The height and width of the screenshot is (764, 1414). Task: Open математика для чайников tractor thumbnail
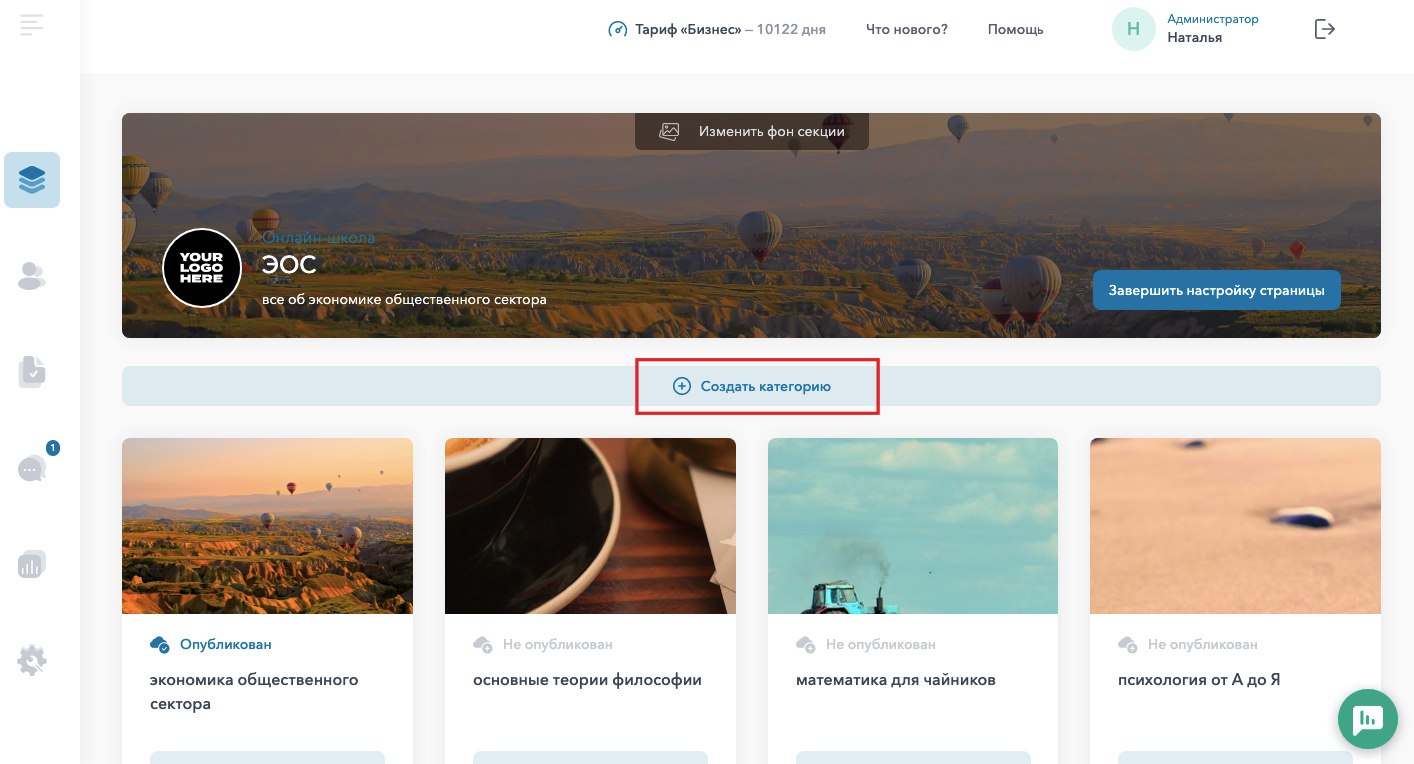[x=913, y=526]
